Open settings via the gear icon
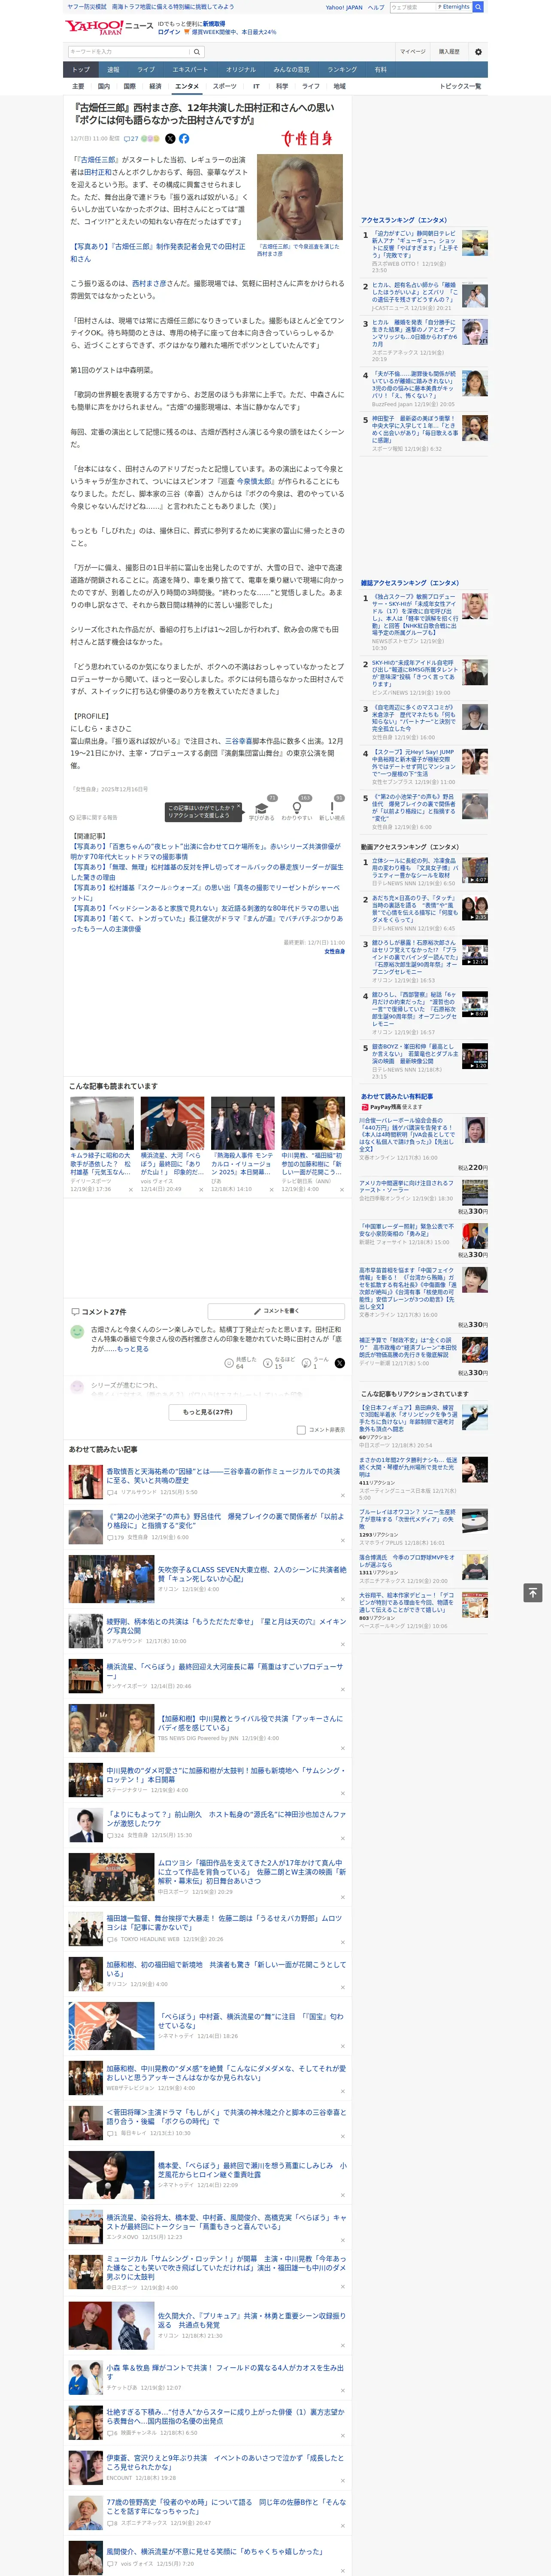Screen dimensions: 551x2576 pyautogui.click(x=478, y=52)
